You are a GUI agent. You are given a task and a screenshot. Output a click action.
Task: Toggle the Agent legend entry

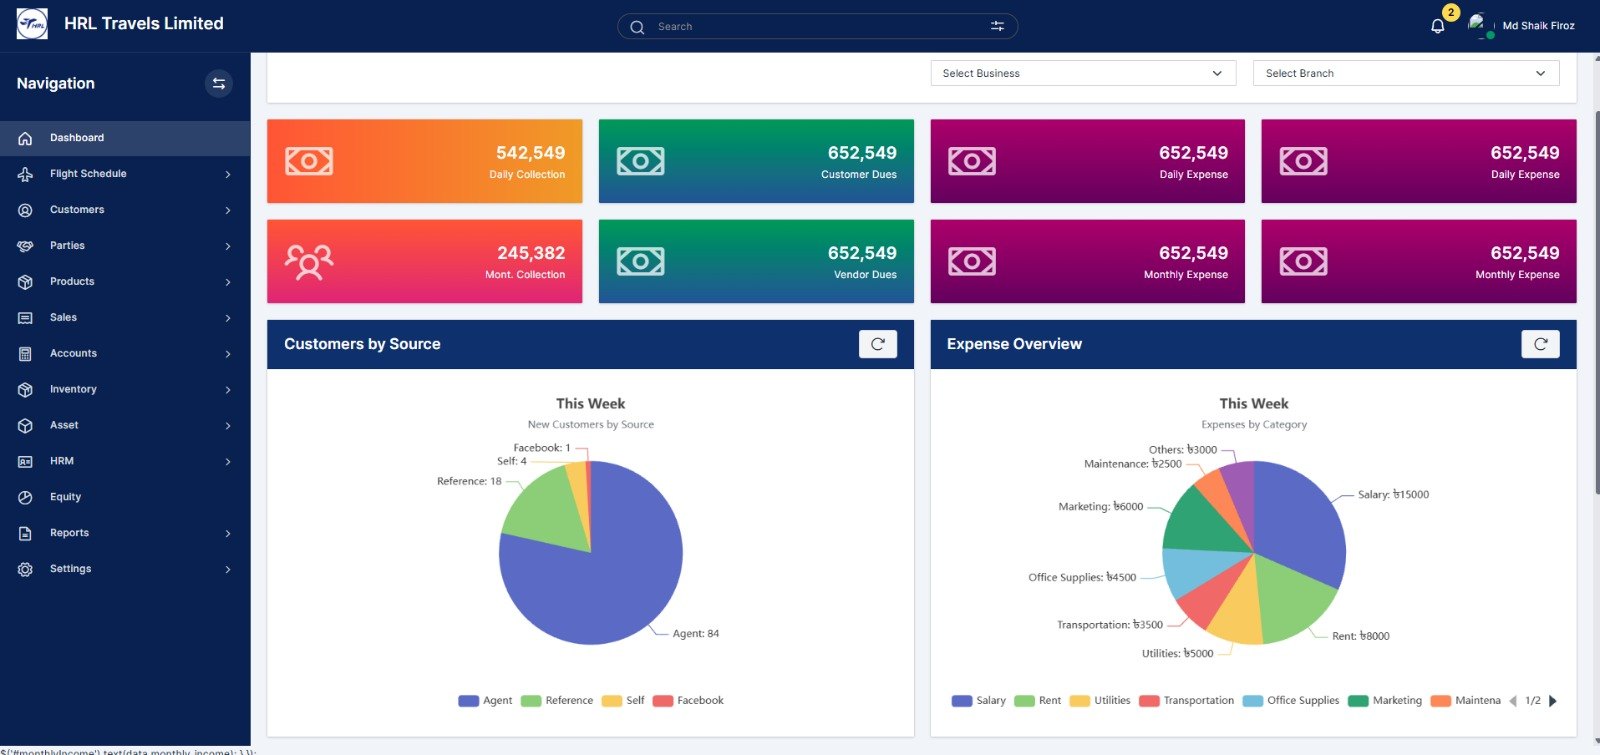click(x=485, y=701)
